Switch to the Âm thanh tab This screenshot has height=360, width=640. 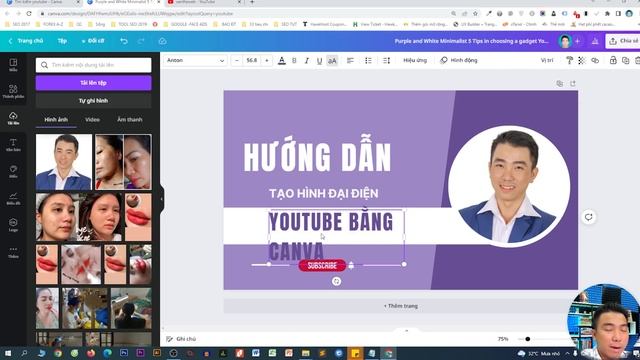[129, 120]
